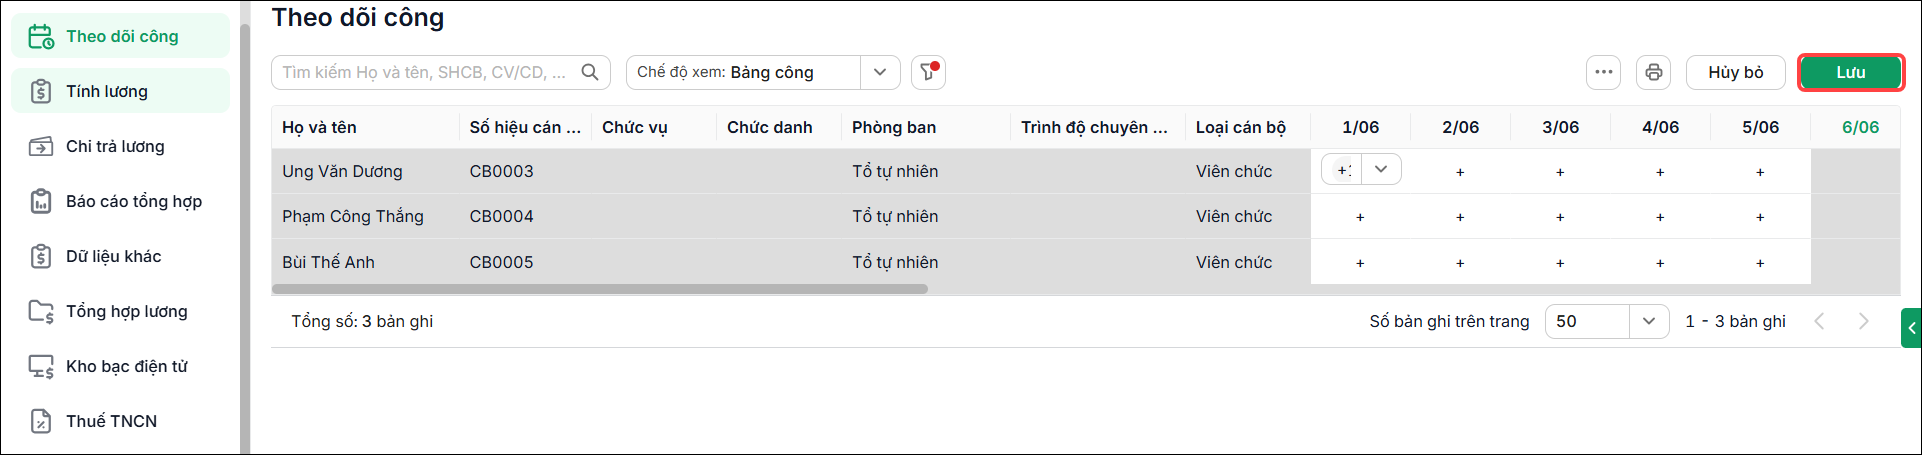Go to previous page arrow

1819,321
